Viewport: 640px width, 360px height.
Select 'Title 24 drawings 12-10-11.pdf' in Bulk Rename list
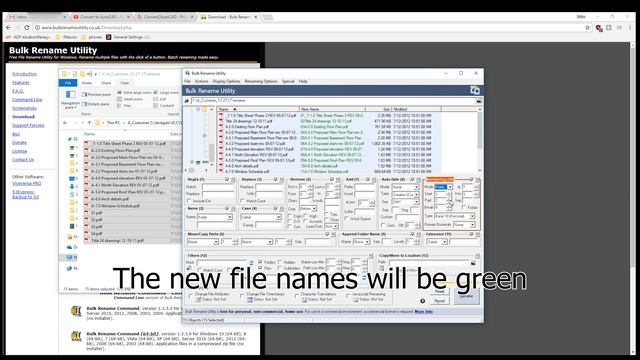(249, 121)
